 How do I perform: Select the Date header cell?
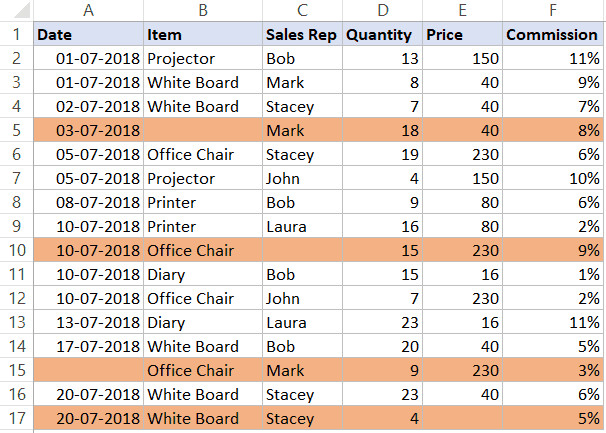pyautogui.click(x=88, y=34)
